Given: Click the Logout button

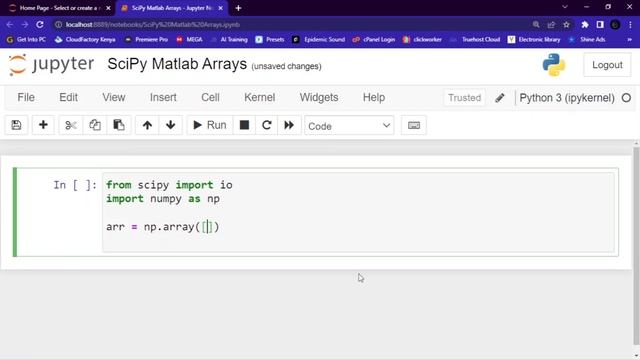Looking at the screenshot, I should 607,65.
